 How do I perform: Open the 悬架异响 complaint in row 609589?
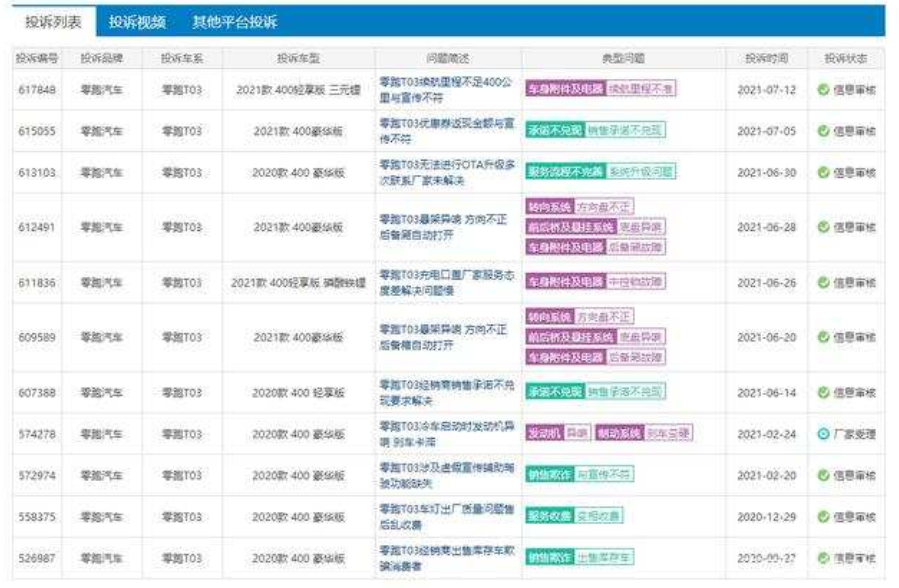point(443,337)
